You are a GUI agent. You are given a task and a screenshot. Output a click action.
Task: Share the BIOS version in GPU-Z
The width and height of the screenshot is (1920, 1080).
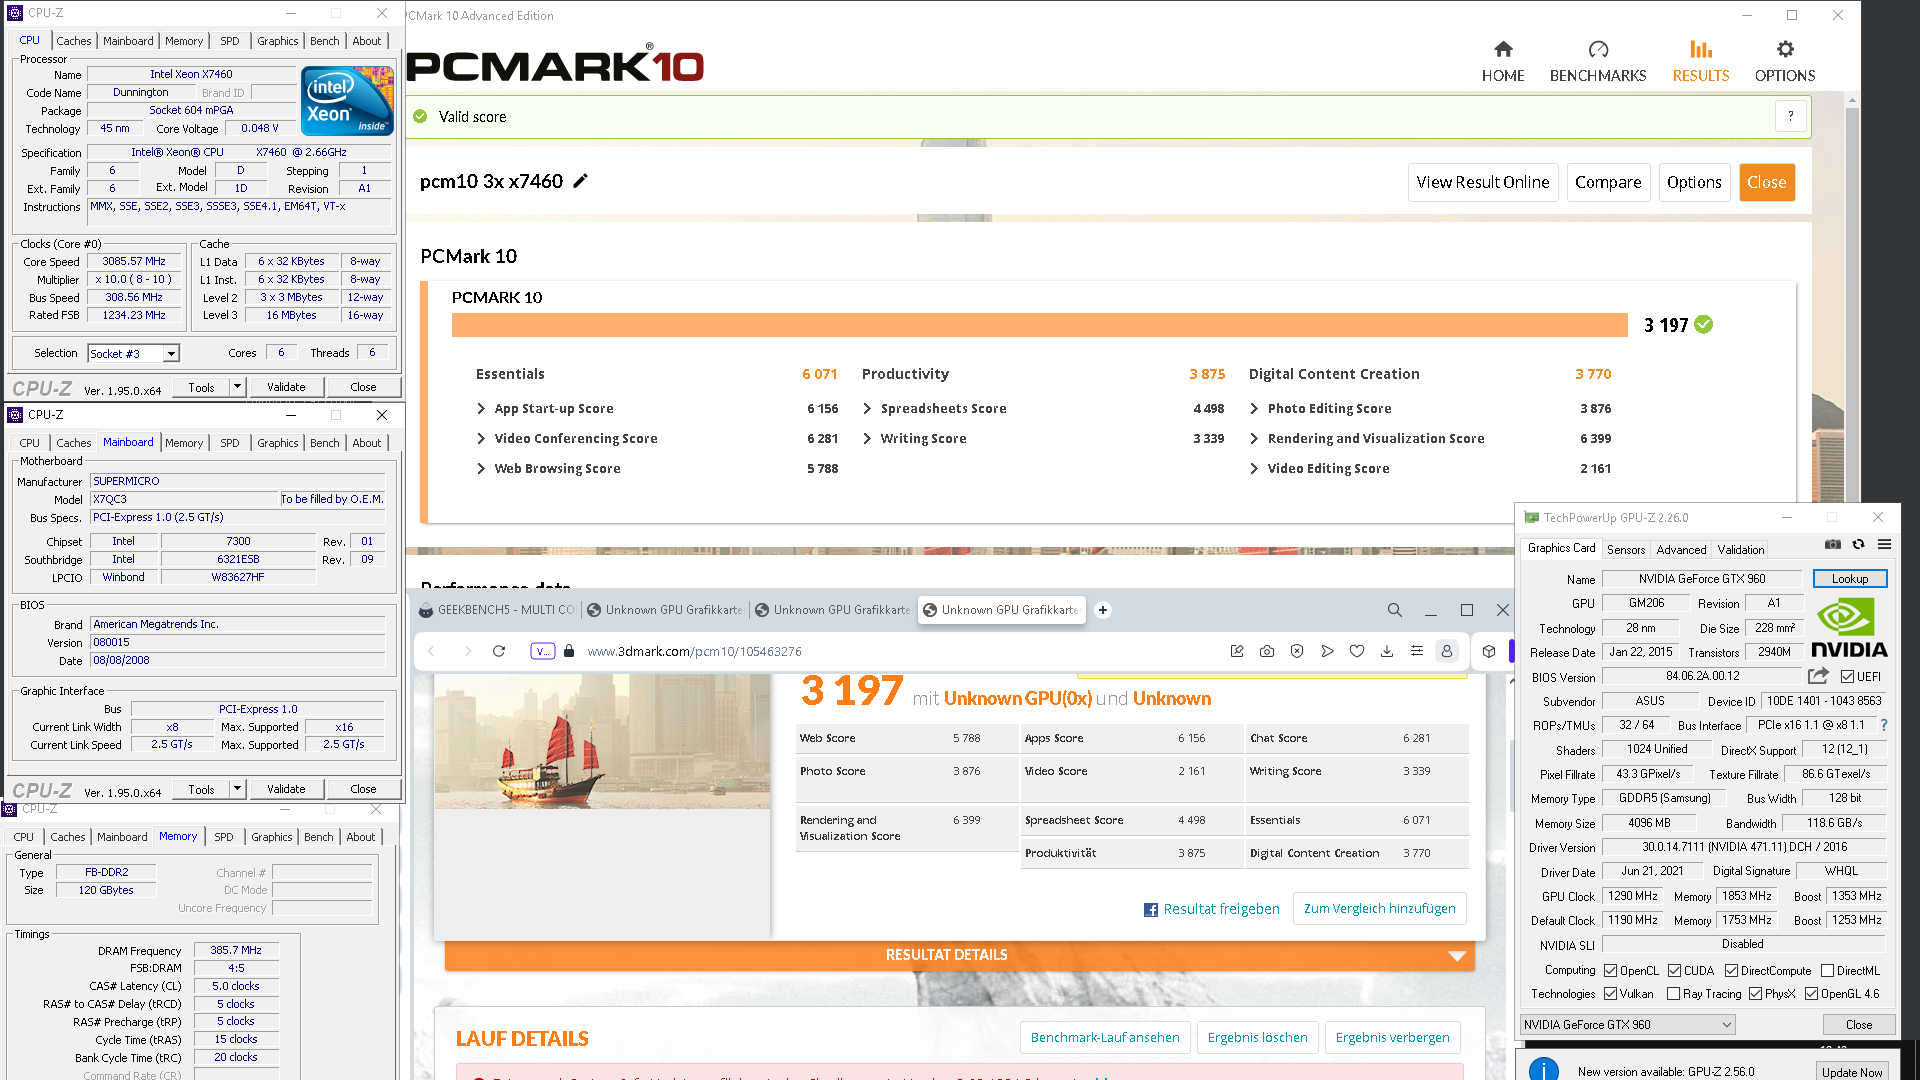(x=1819, y=677)
